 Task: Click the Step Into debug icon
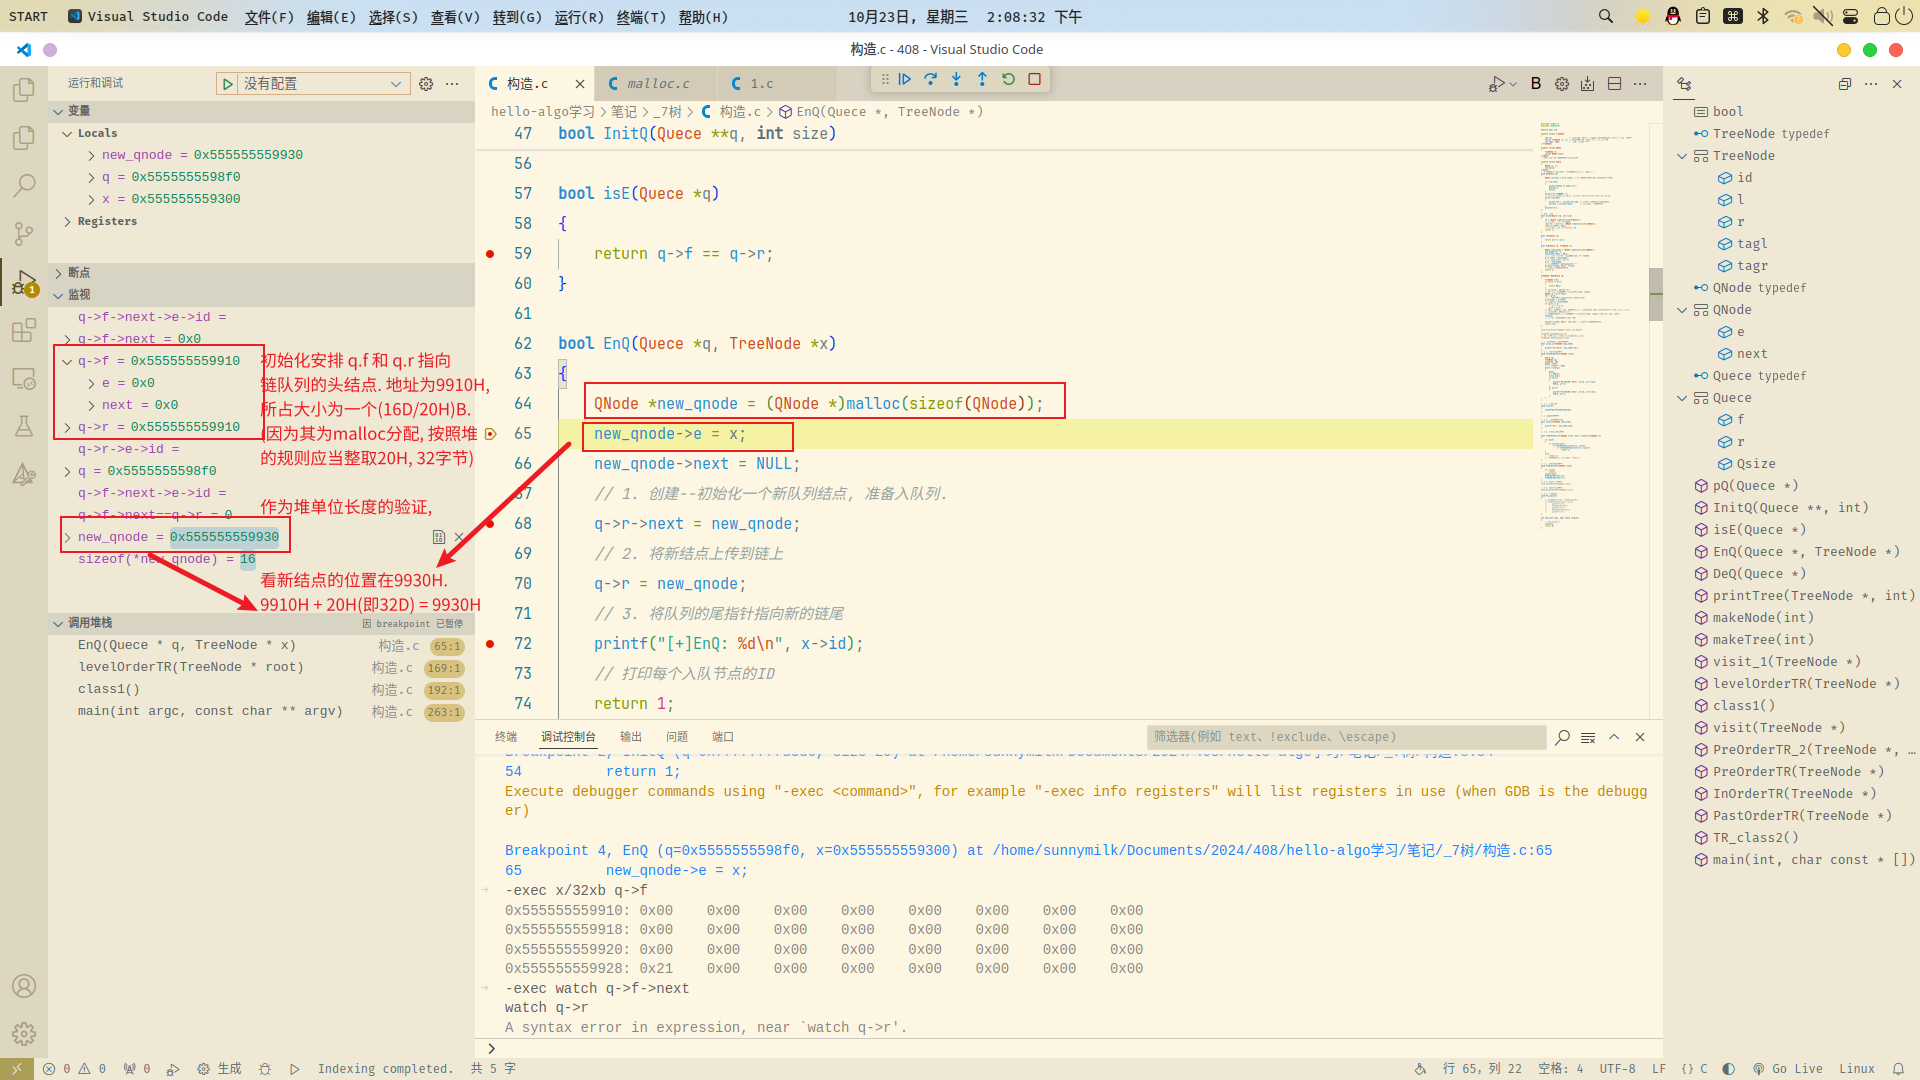(x=957, y=80)
